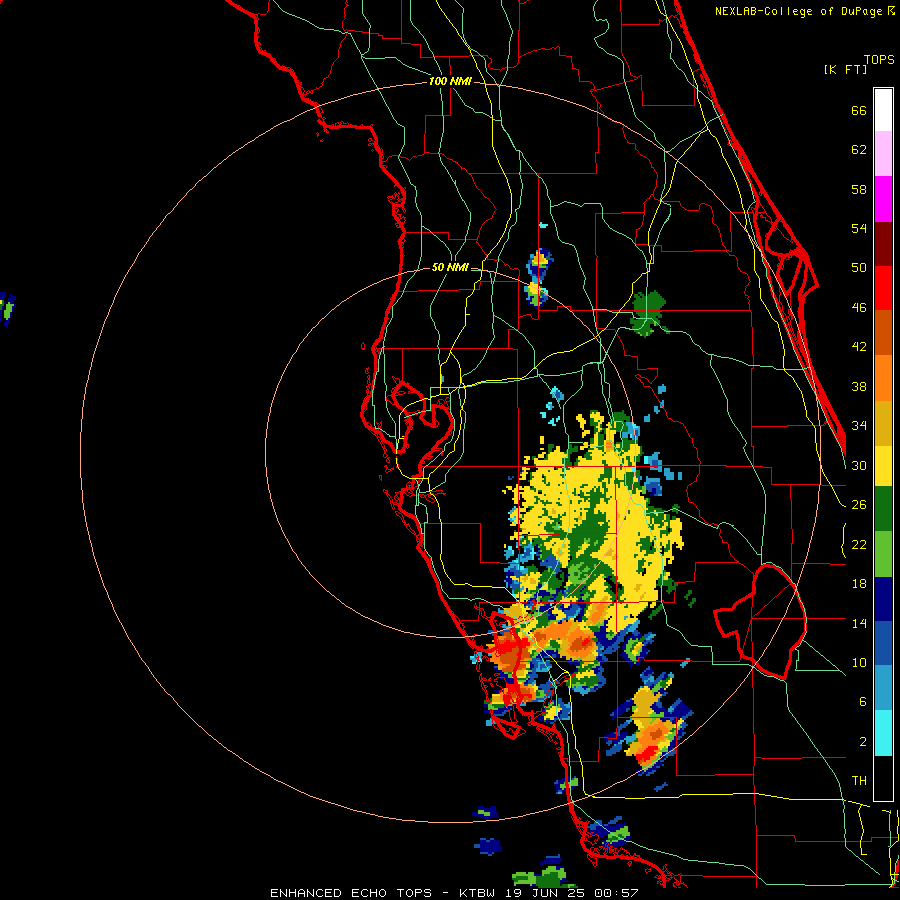Click the 66 label on the legend
The height and width of the screenshot is (900, 900).
click(x=859, y=110)
